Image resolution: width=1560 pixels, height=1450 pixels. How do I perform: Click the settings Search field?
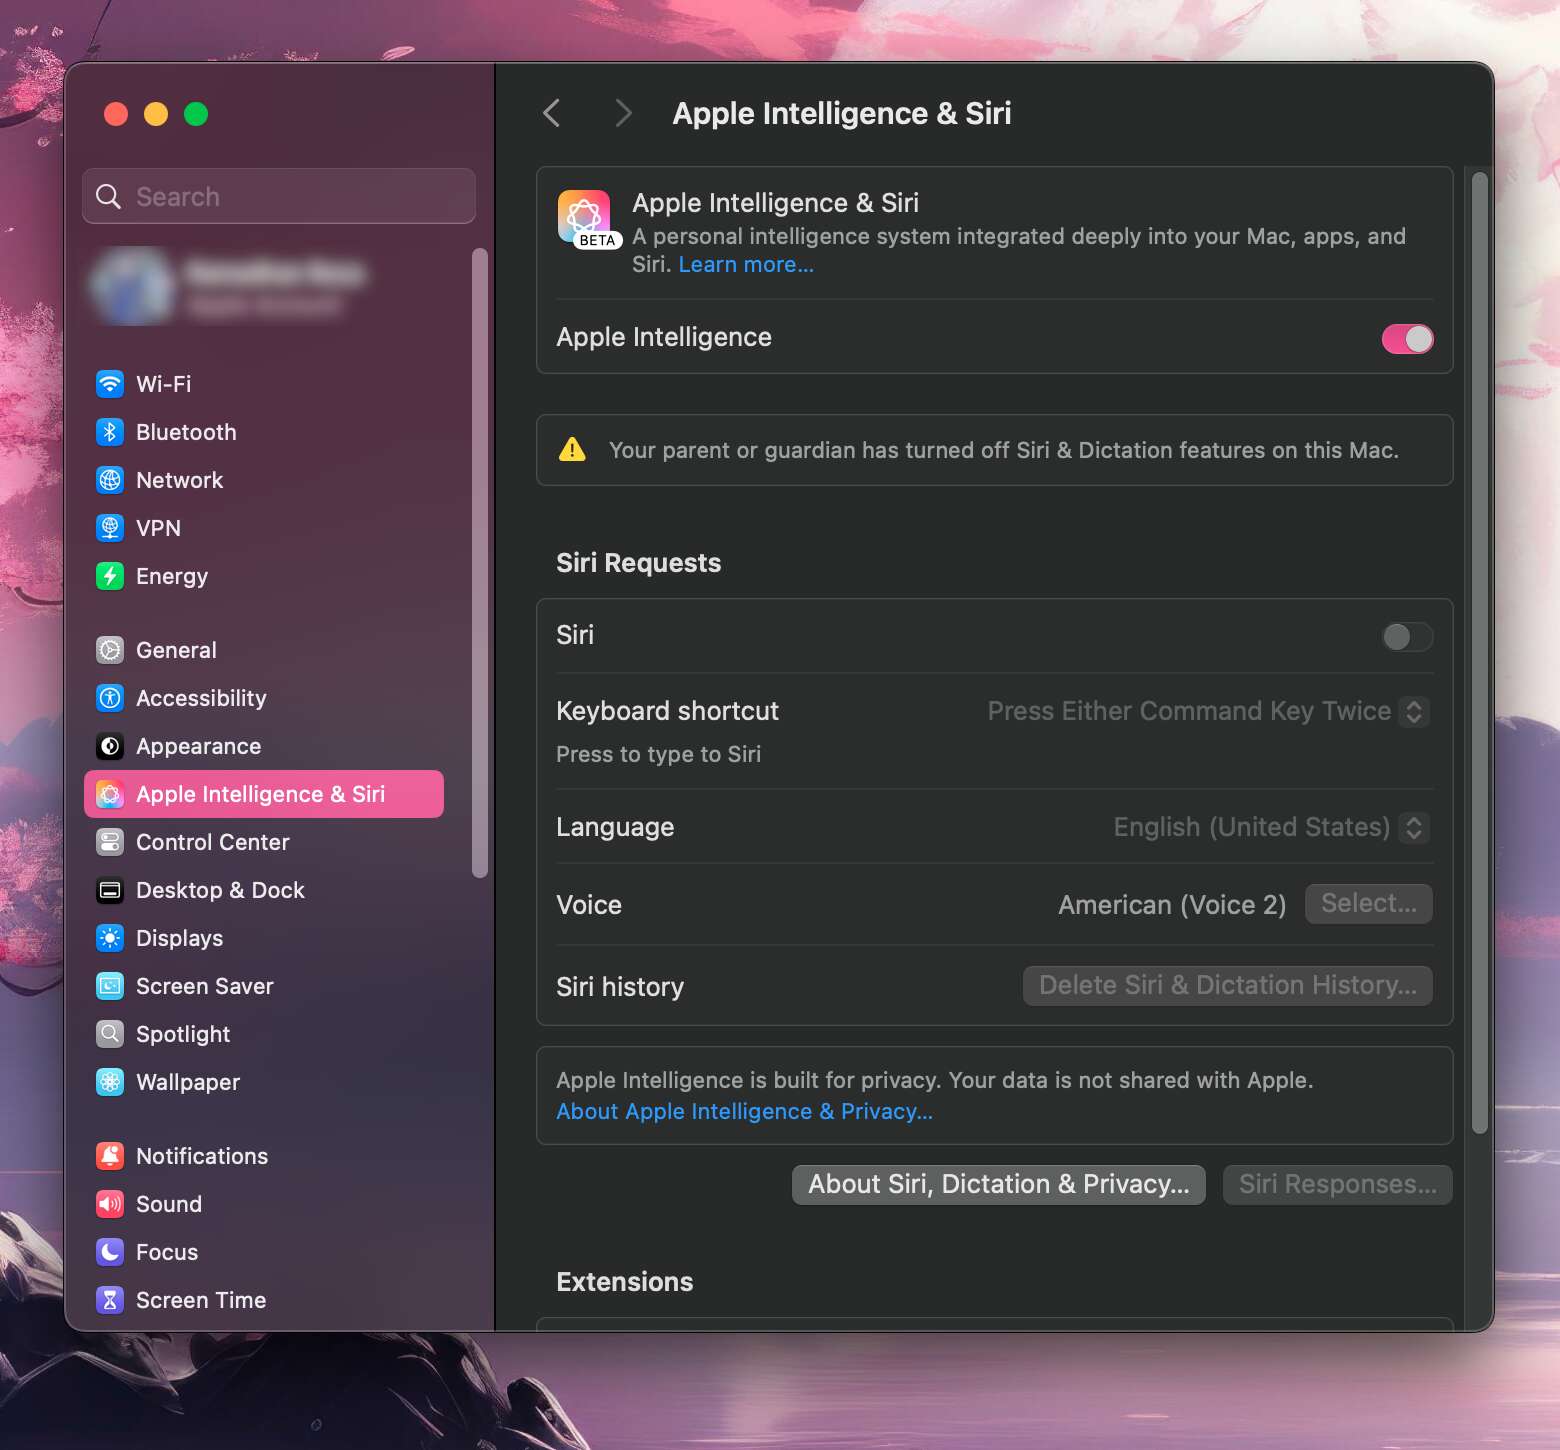click(279, 196)
